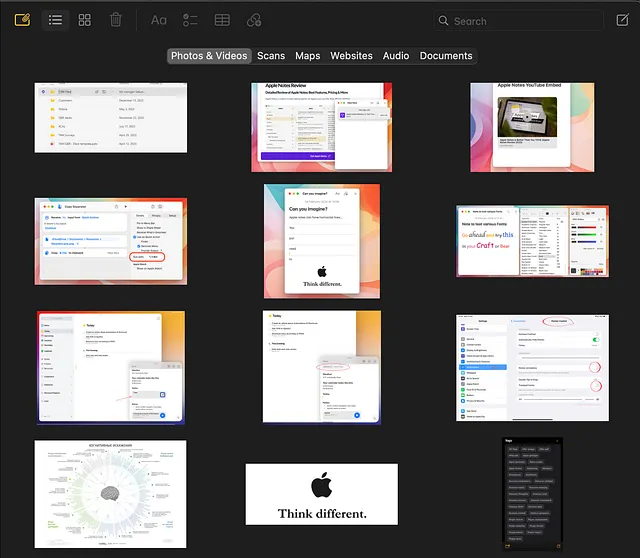640x558 pixels.
Task: Open the iPad Settings screenshot thumbnail
Action: click(532, 368)
